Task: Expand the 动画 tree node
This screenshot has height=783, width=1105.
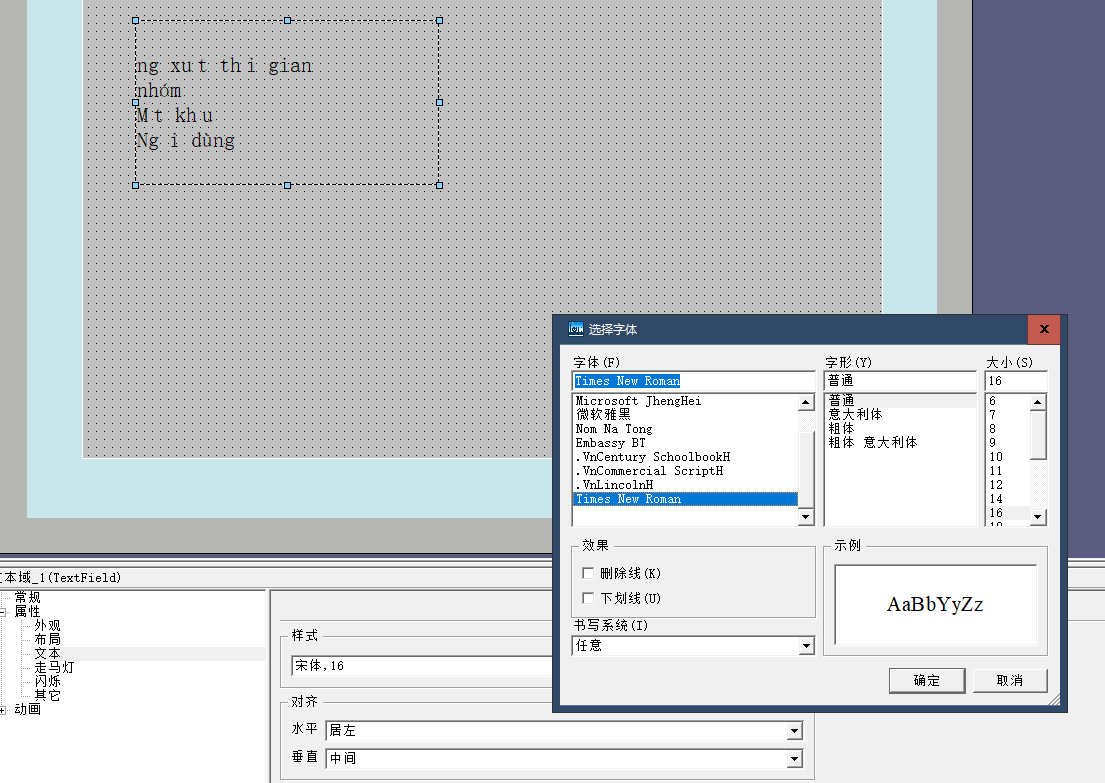Action: pos(3,710)
